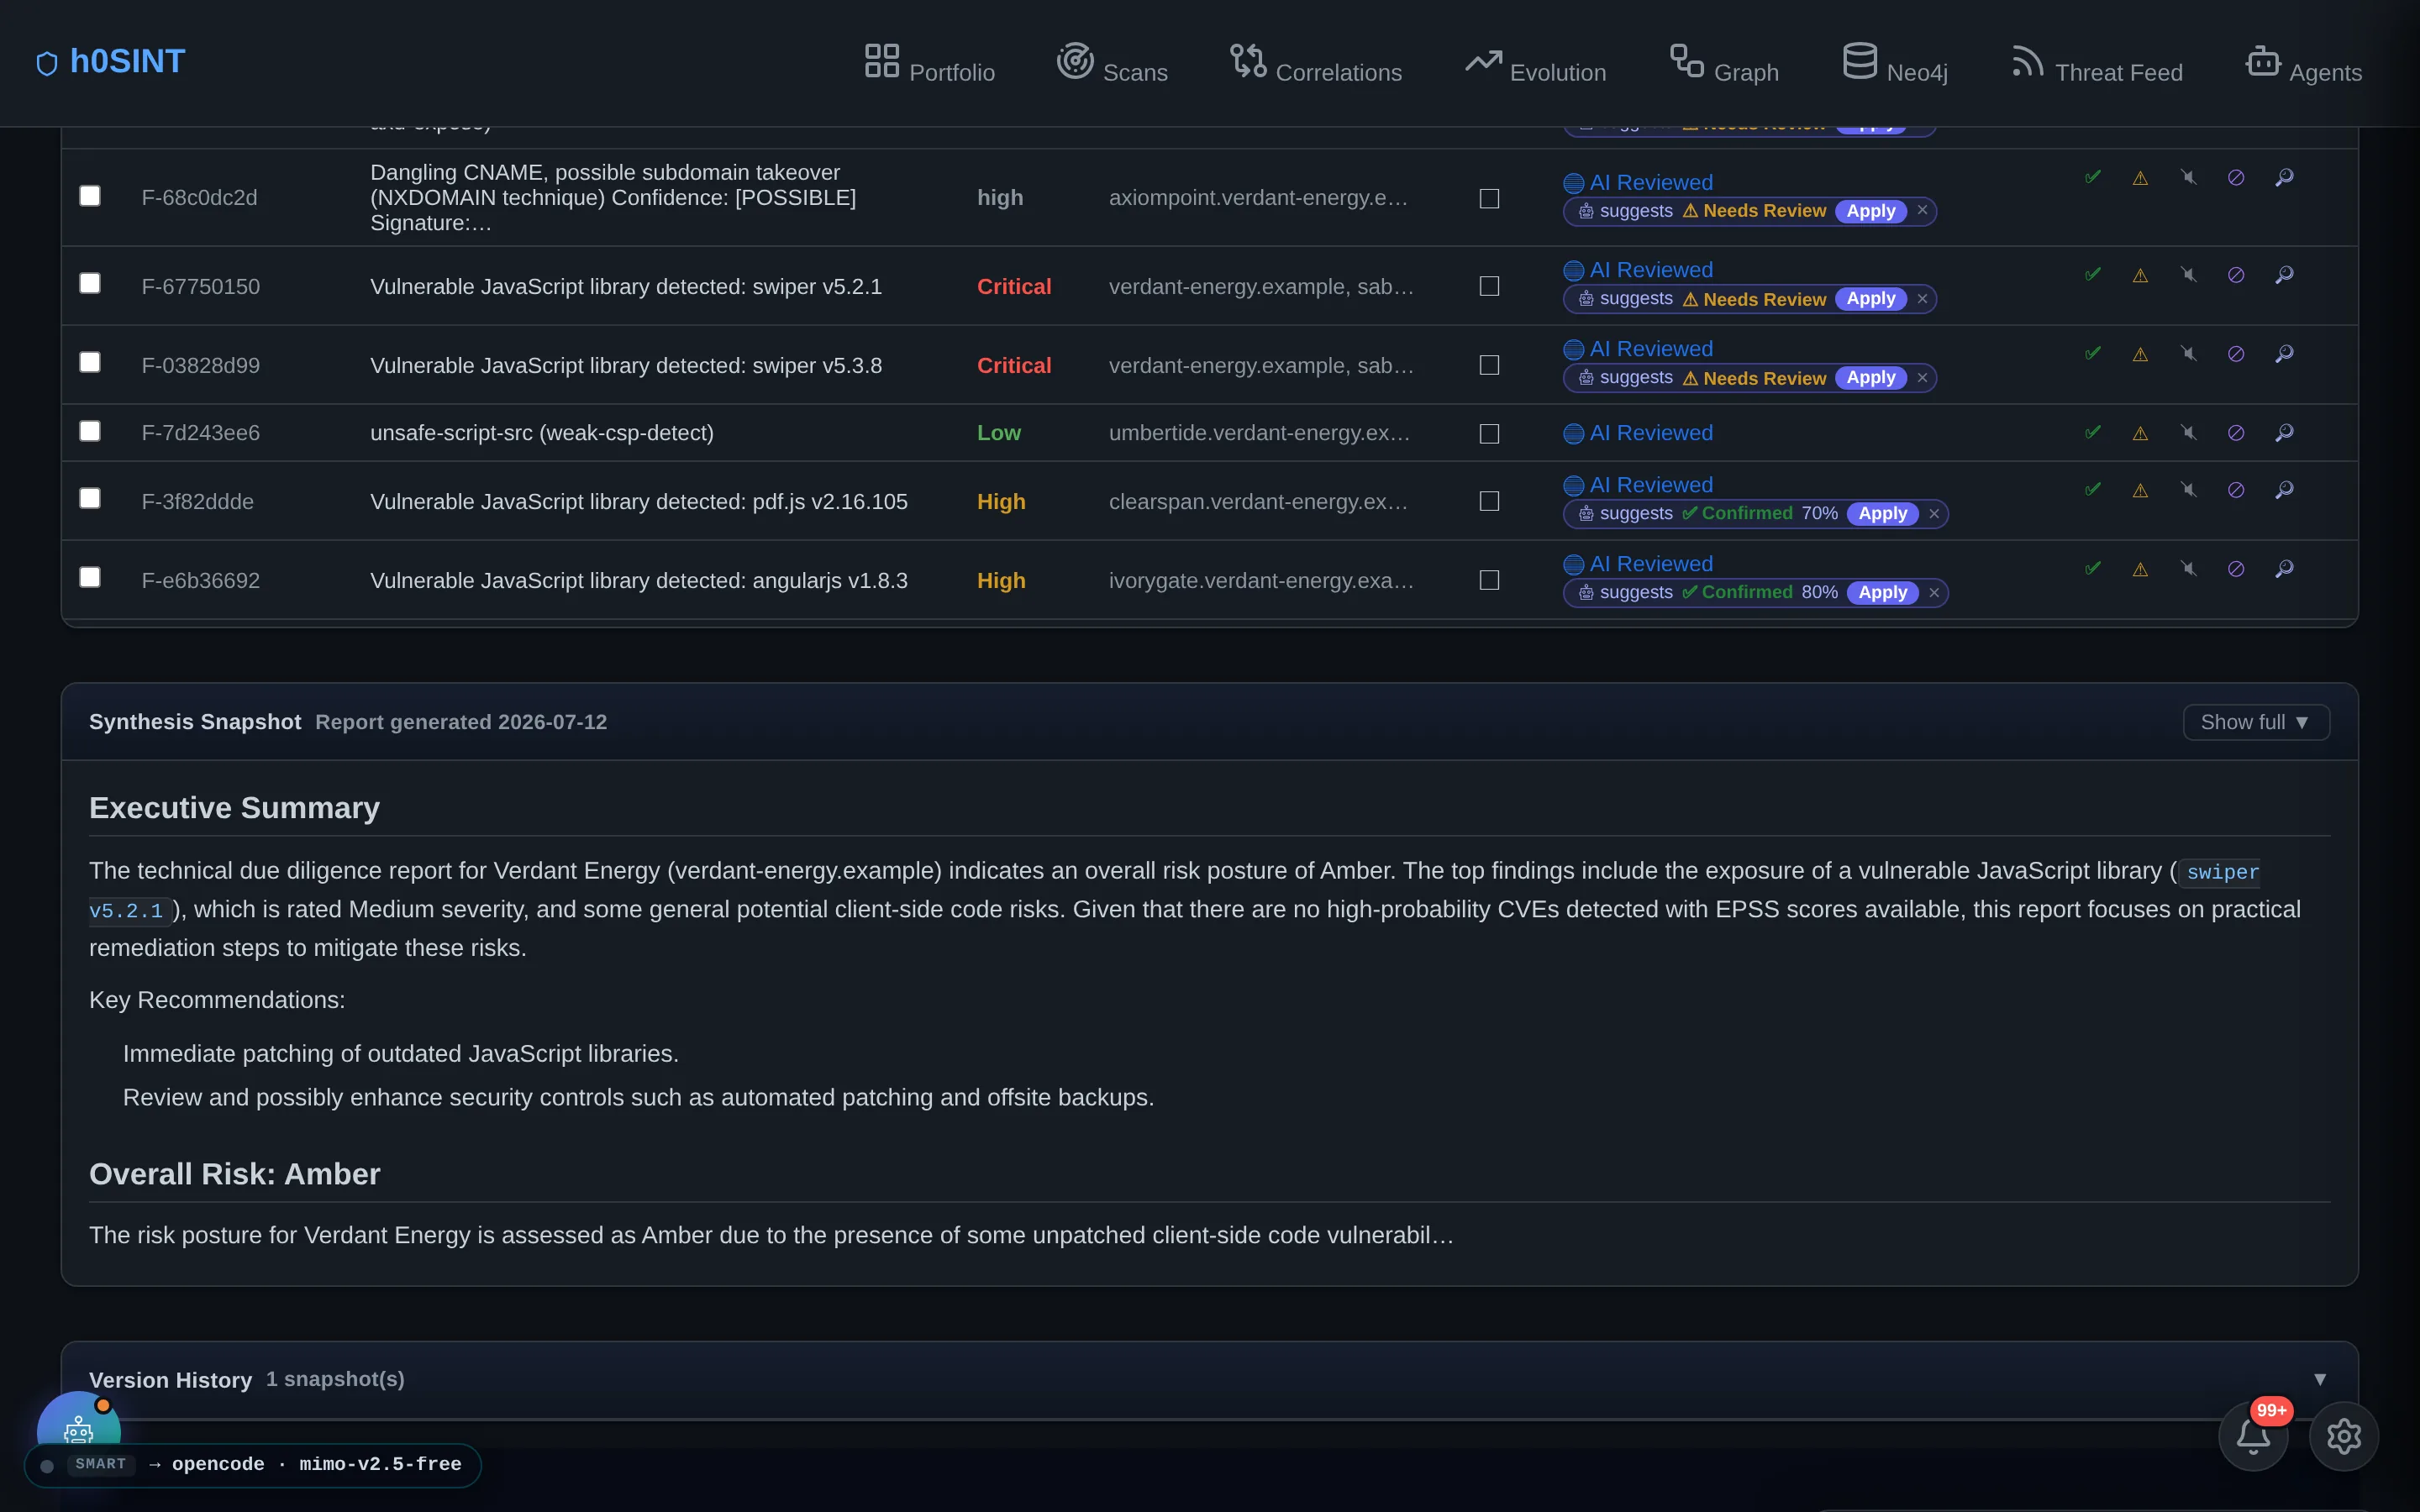Image resolution: width=2420 pixels, height=1512 pixels.
Task: Click the mute speaker icon for F-03828d99
Action: pyautogui.click(x=2188, y=354)
